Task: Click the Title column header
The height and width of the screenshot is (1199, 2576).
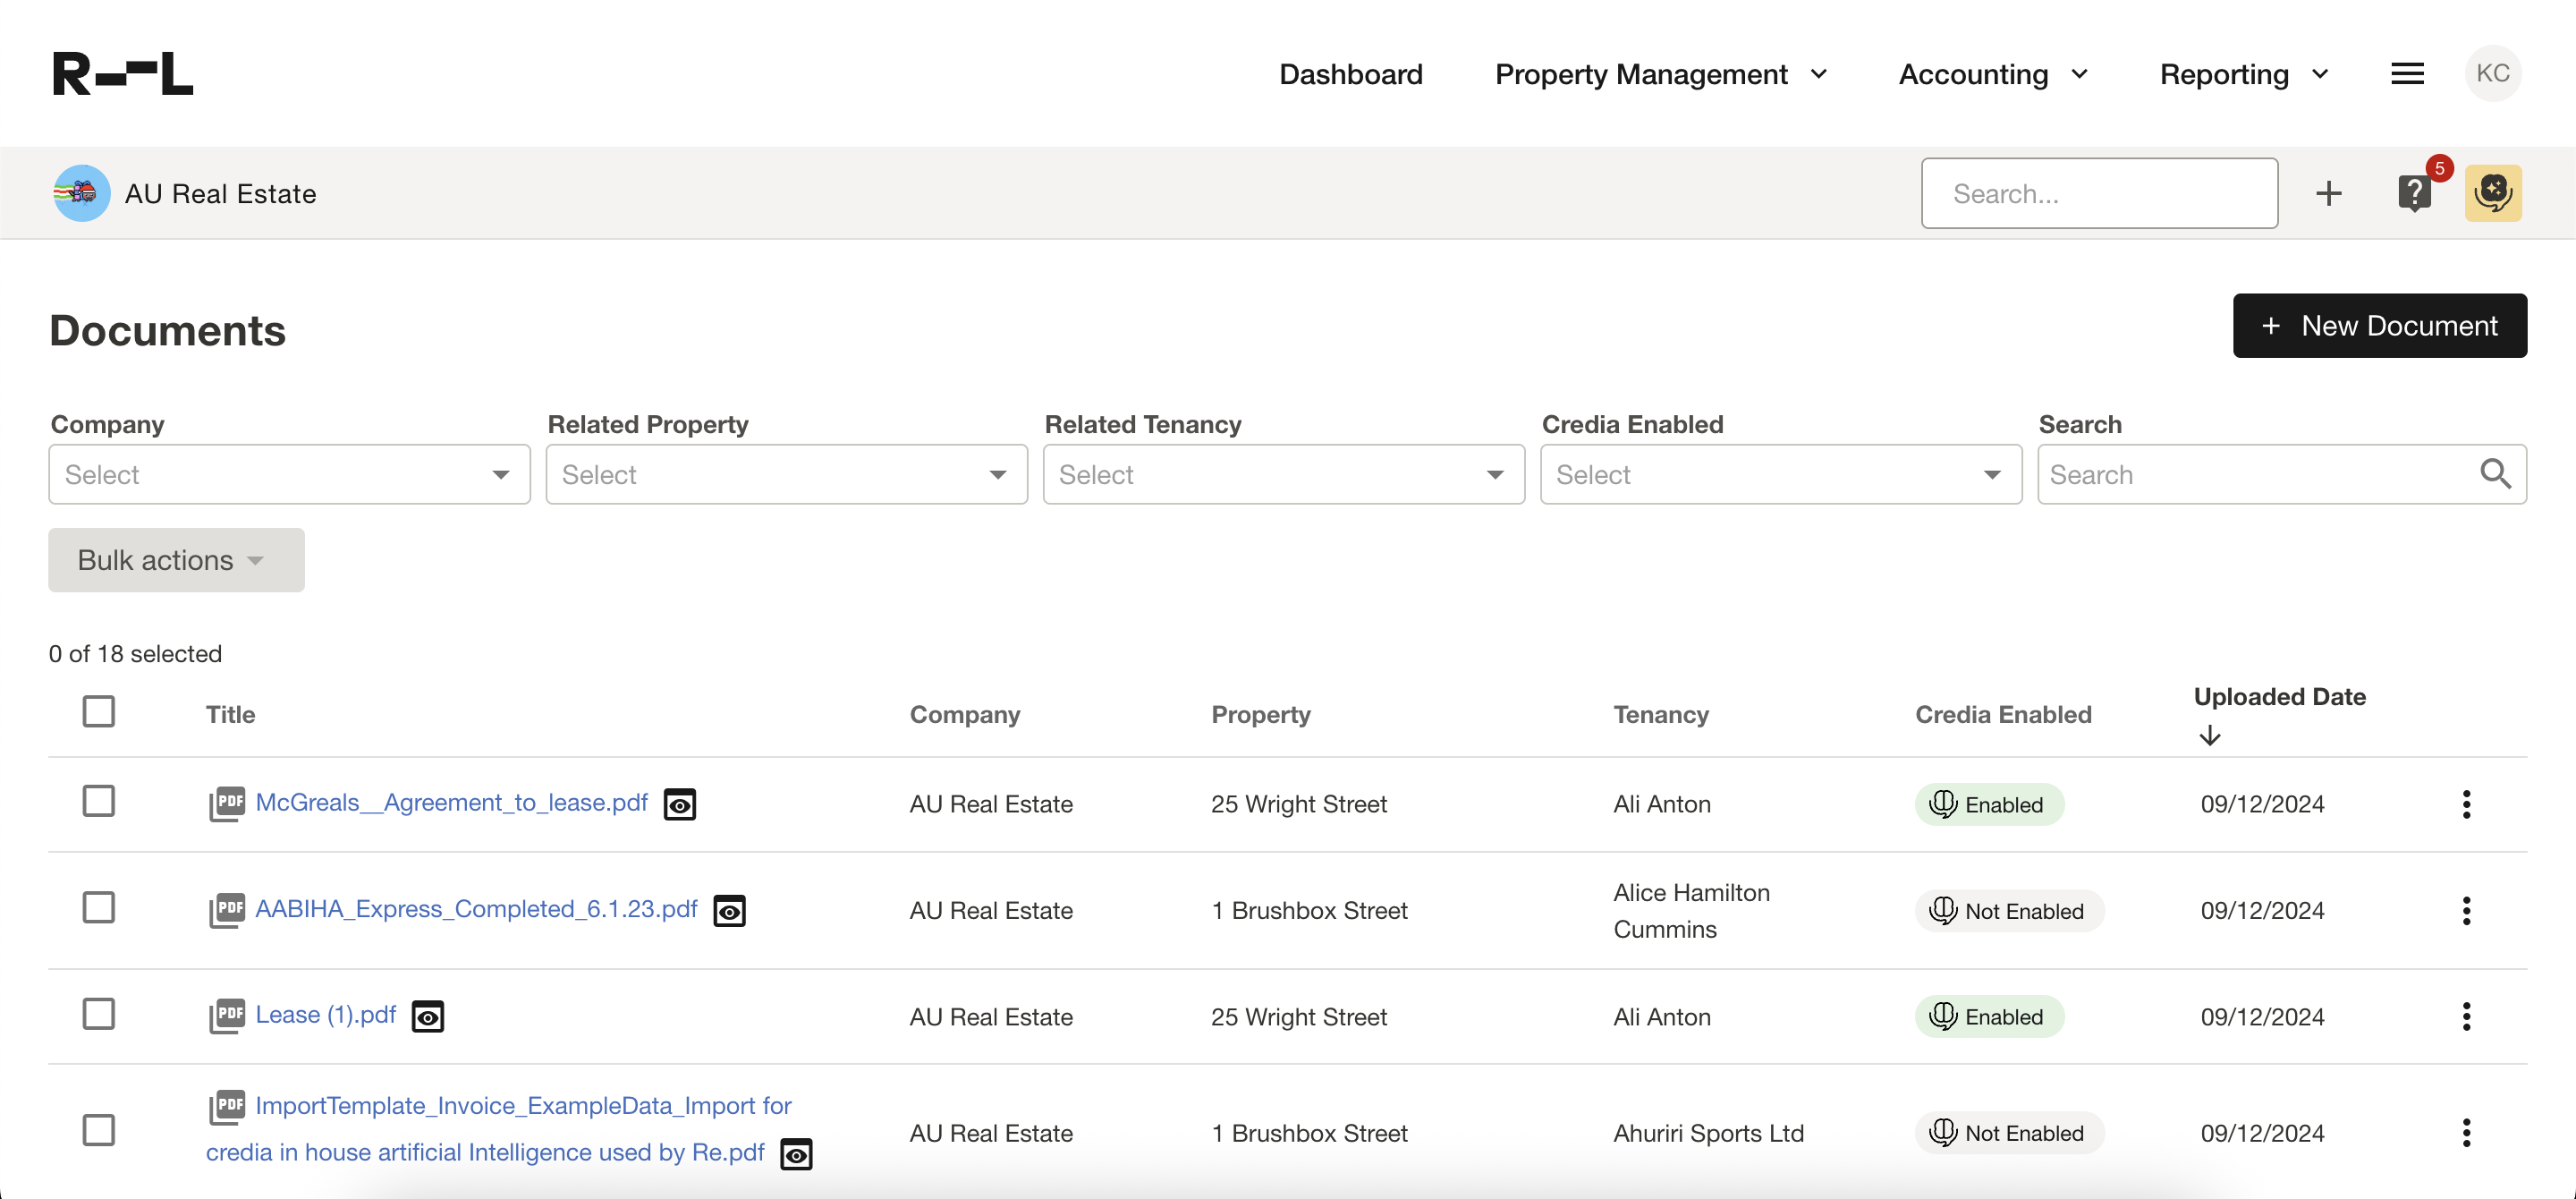Action: tap(230, 714)
